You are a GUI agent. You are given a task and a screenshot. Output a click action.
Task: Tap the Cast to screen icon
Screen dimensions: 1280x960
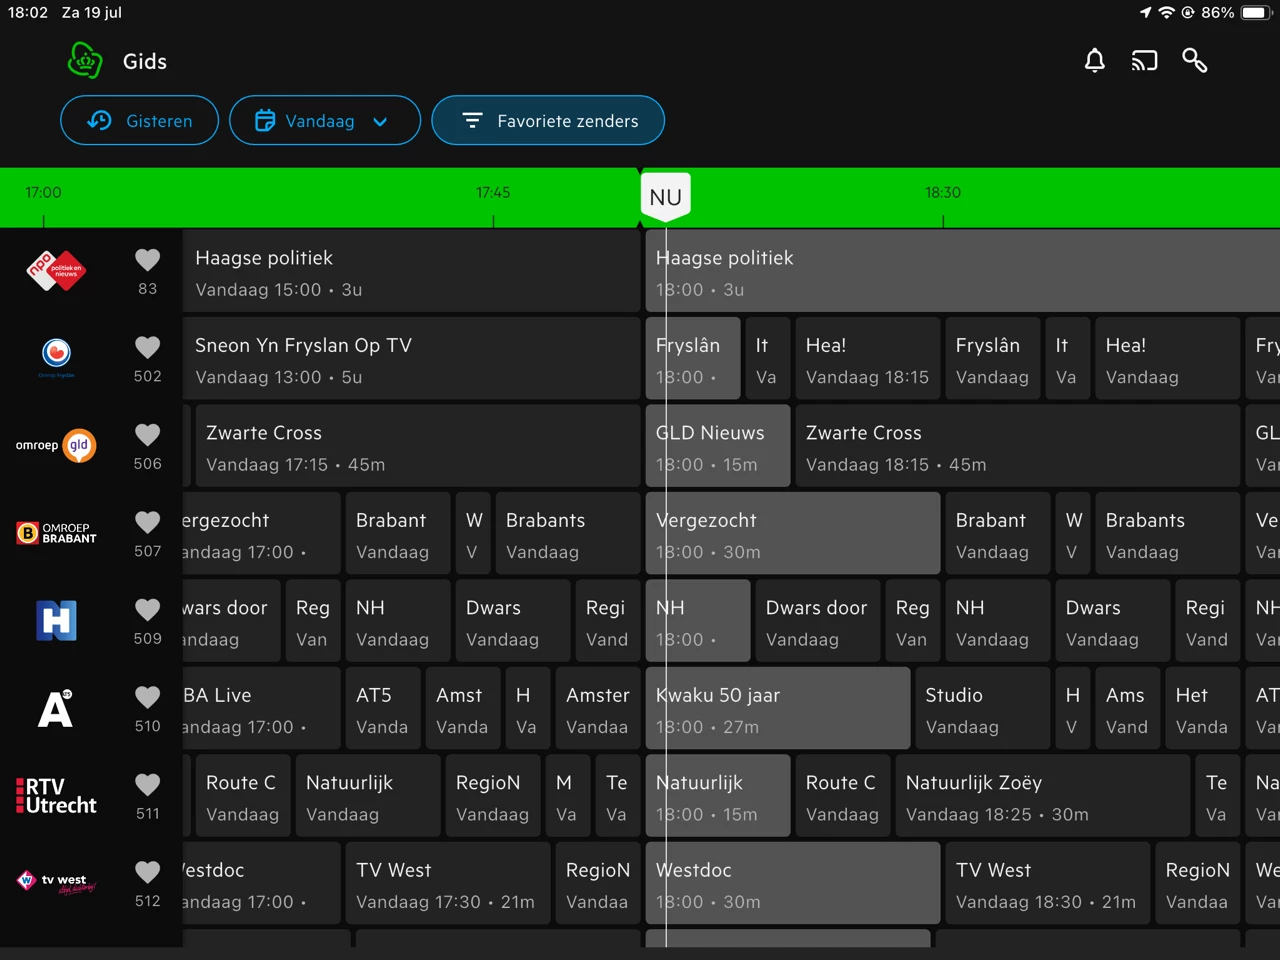pos(1144,61)
